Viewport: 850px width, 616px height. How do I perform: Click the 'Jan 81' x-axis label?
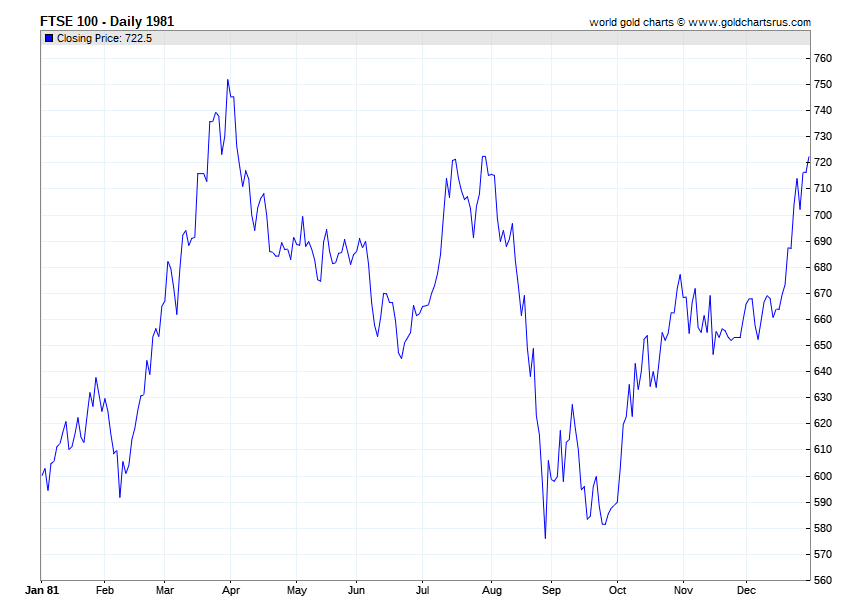coord(42,590)
